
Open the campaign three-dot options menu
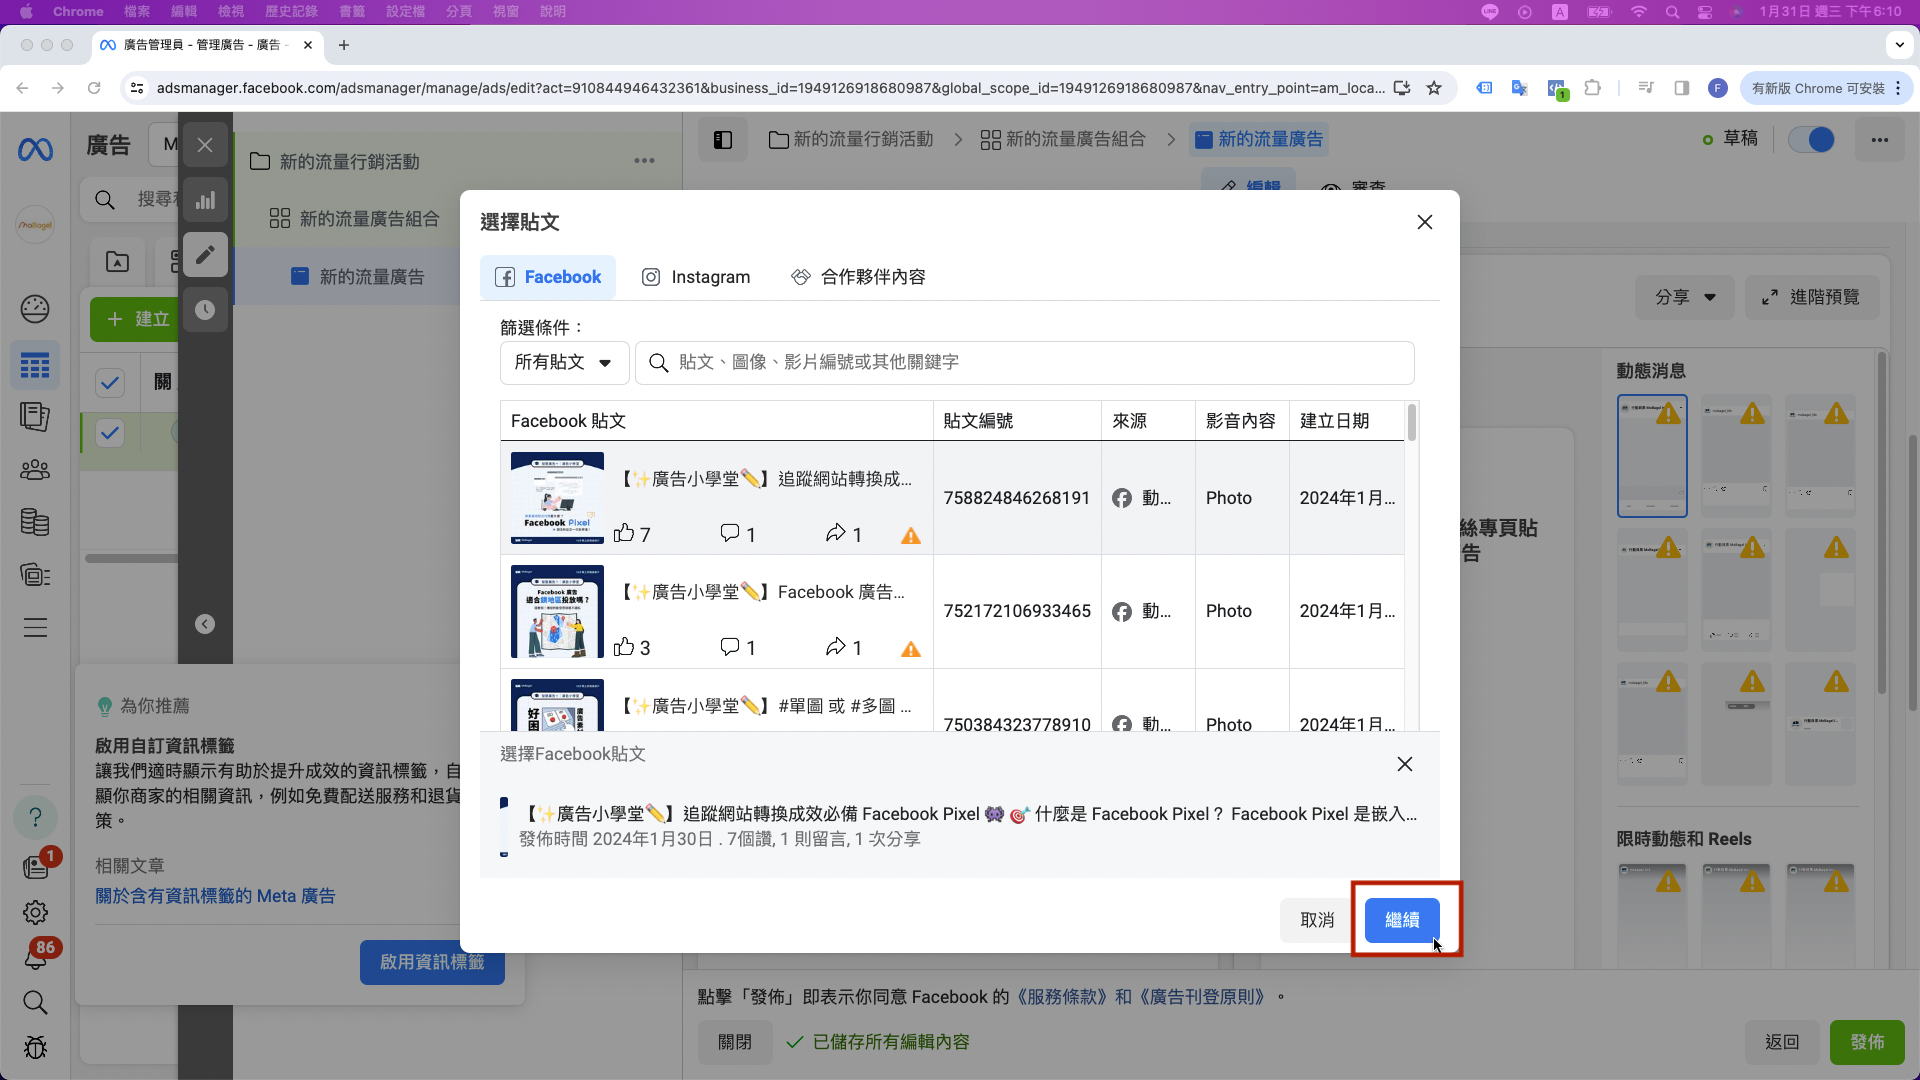click(644, 161)
